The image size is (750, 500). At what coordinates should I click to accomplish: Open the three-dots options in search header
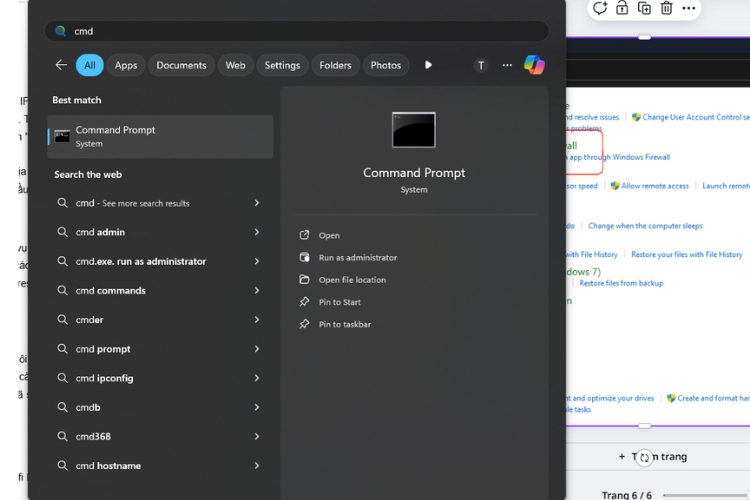point(507,65)
